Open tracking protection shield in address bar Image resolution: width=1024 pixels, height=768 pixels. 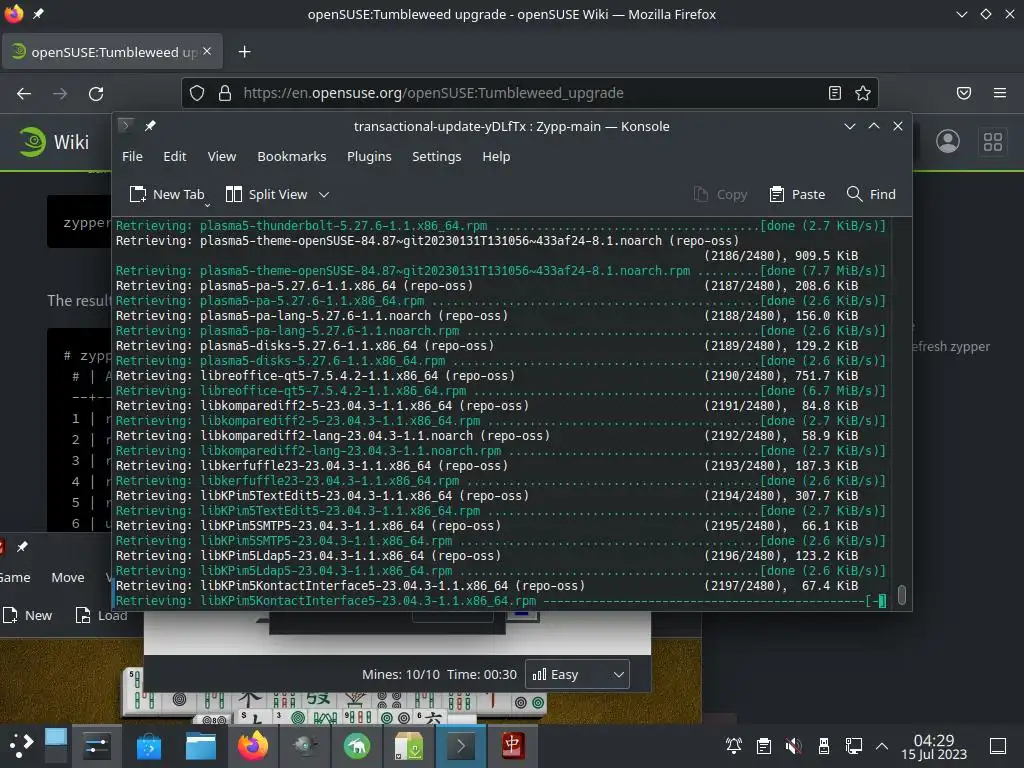pyautogui.click(x=197, y=93)
